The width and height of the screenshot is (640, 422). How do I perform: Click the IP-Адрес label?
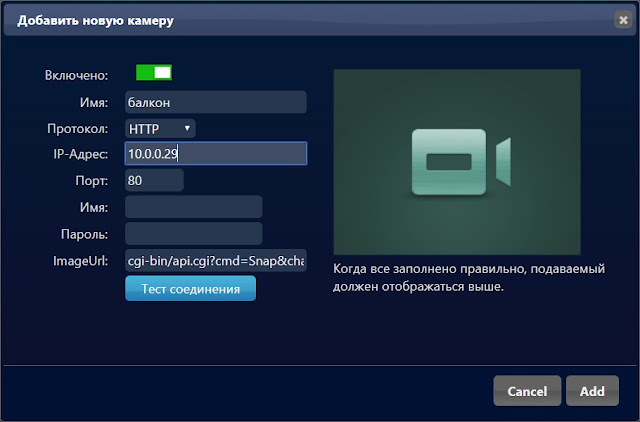pos(80,154)
